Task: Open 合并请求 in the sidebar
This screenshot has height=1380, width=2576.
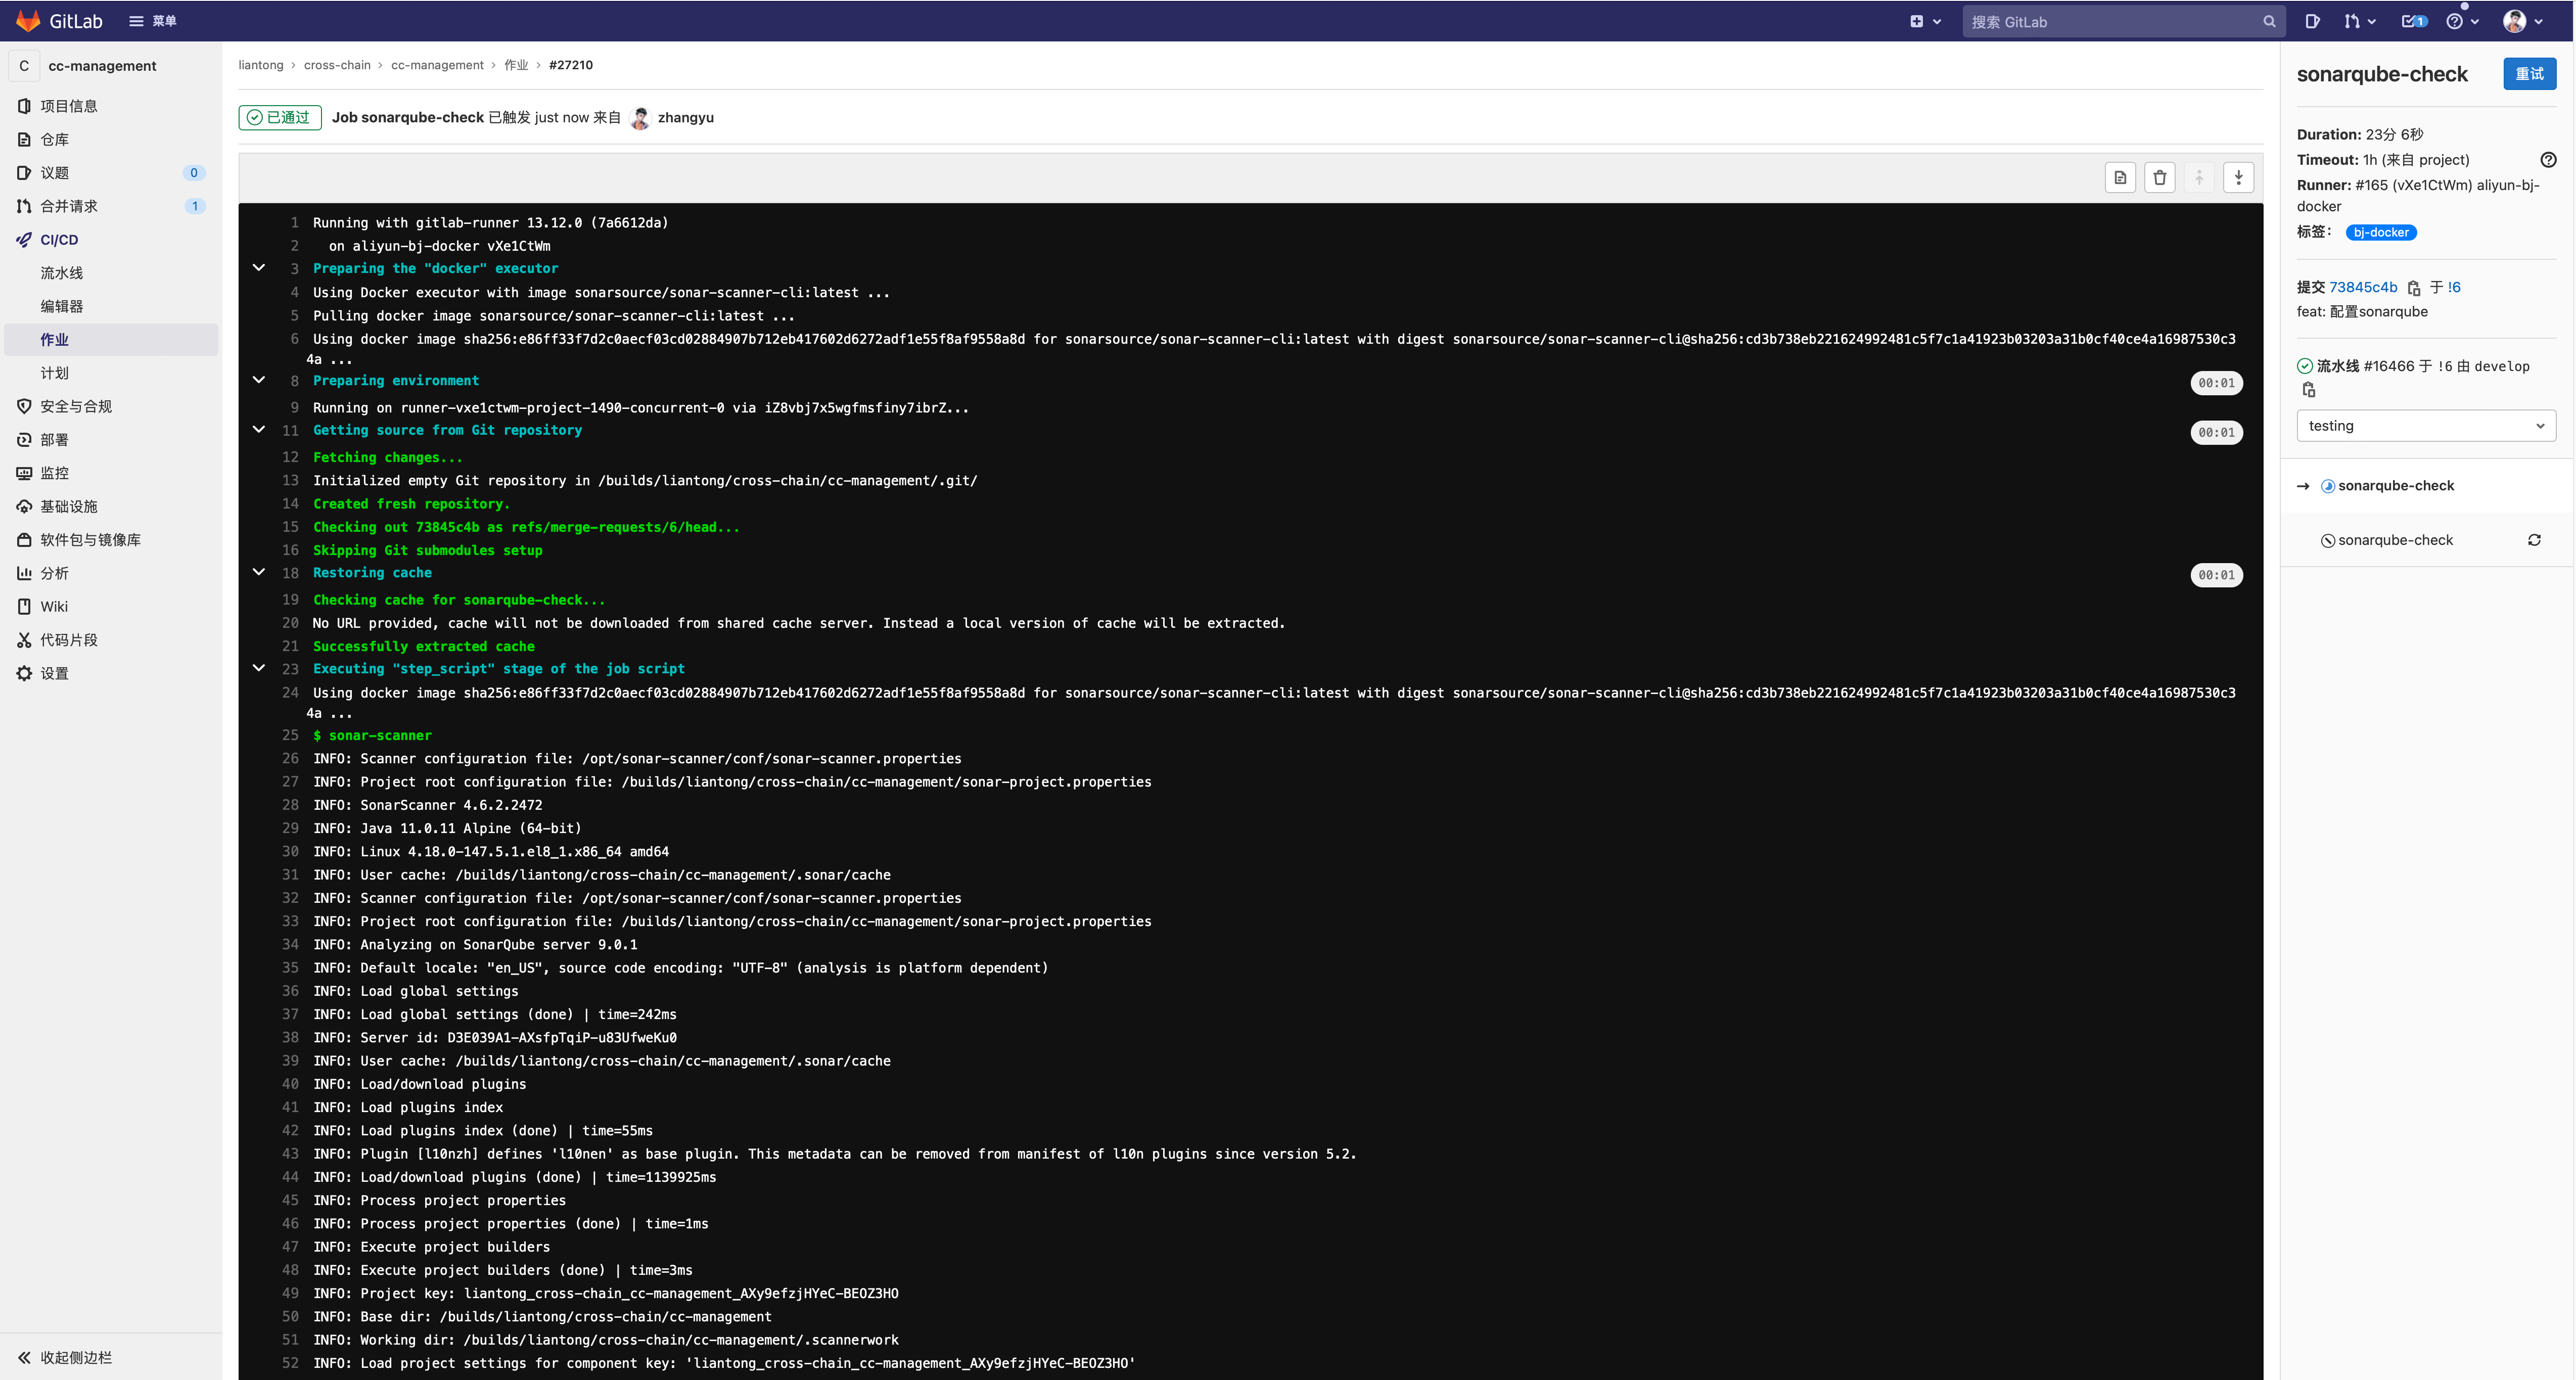Action: click(69, 206)
